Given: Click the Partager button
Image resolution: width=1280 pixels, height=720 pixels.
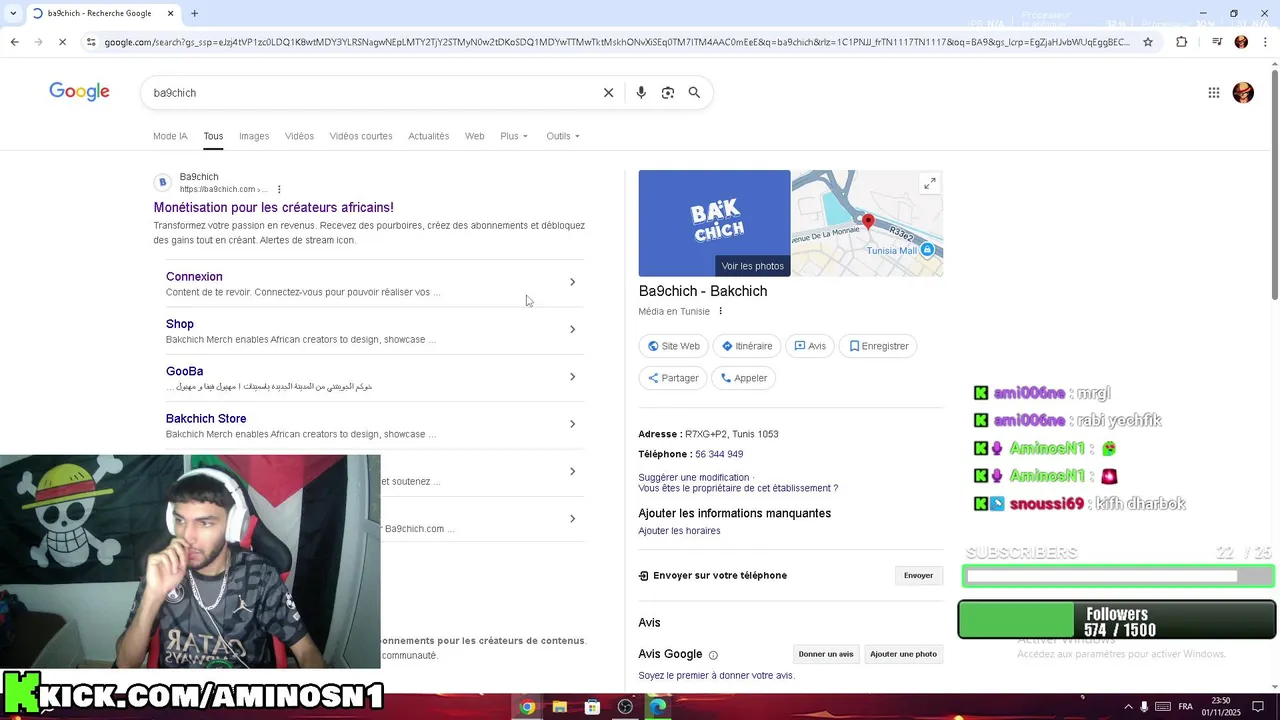Looking at the screenshot, I should pyautogui.click(x=673, y=378).
